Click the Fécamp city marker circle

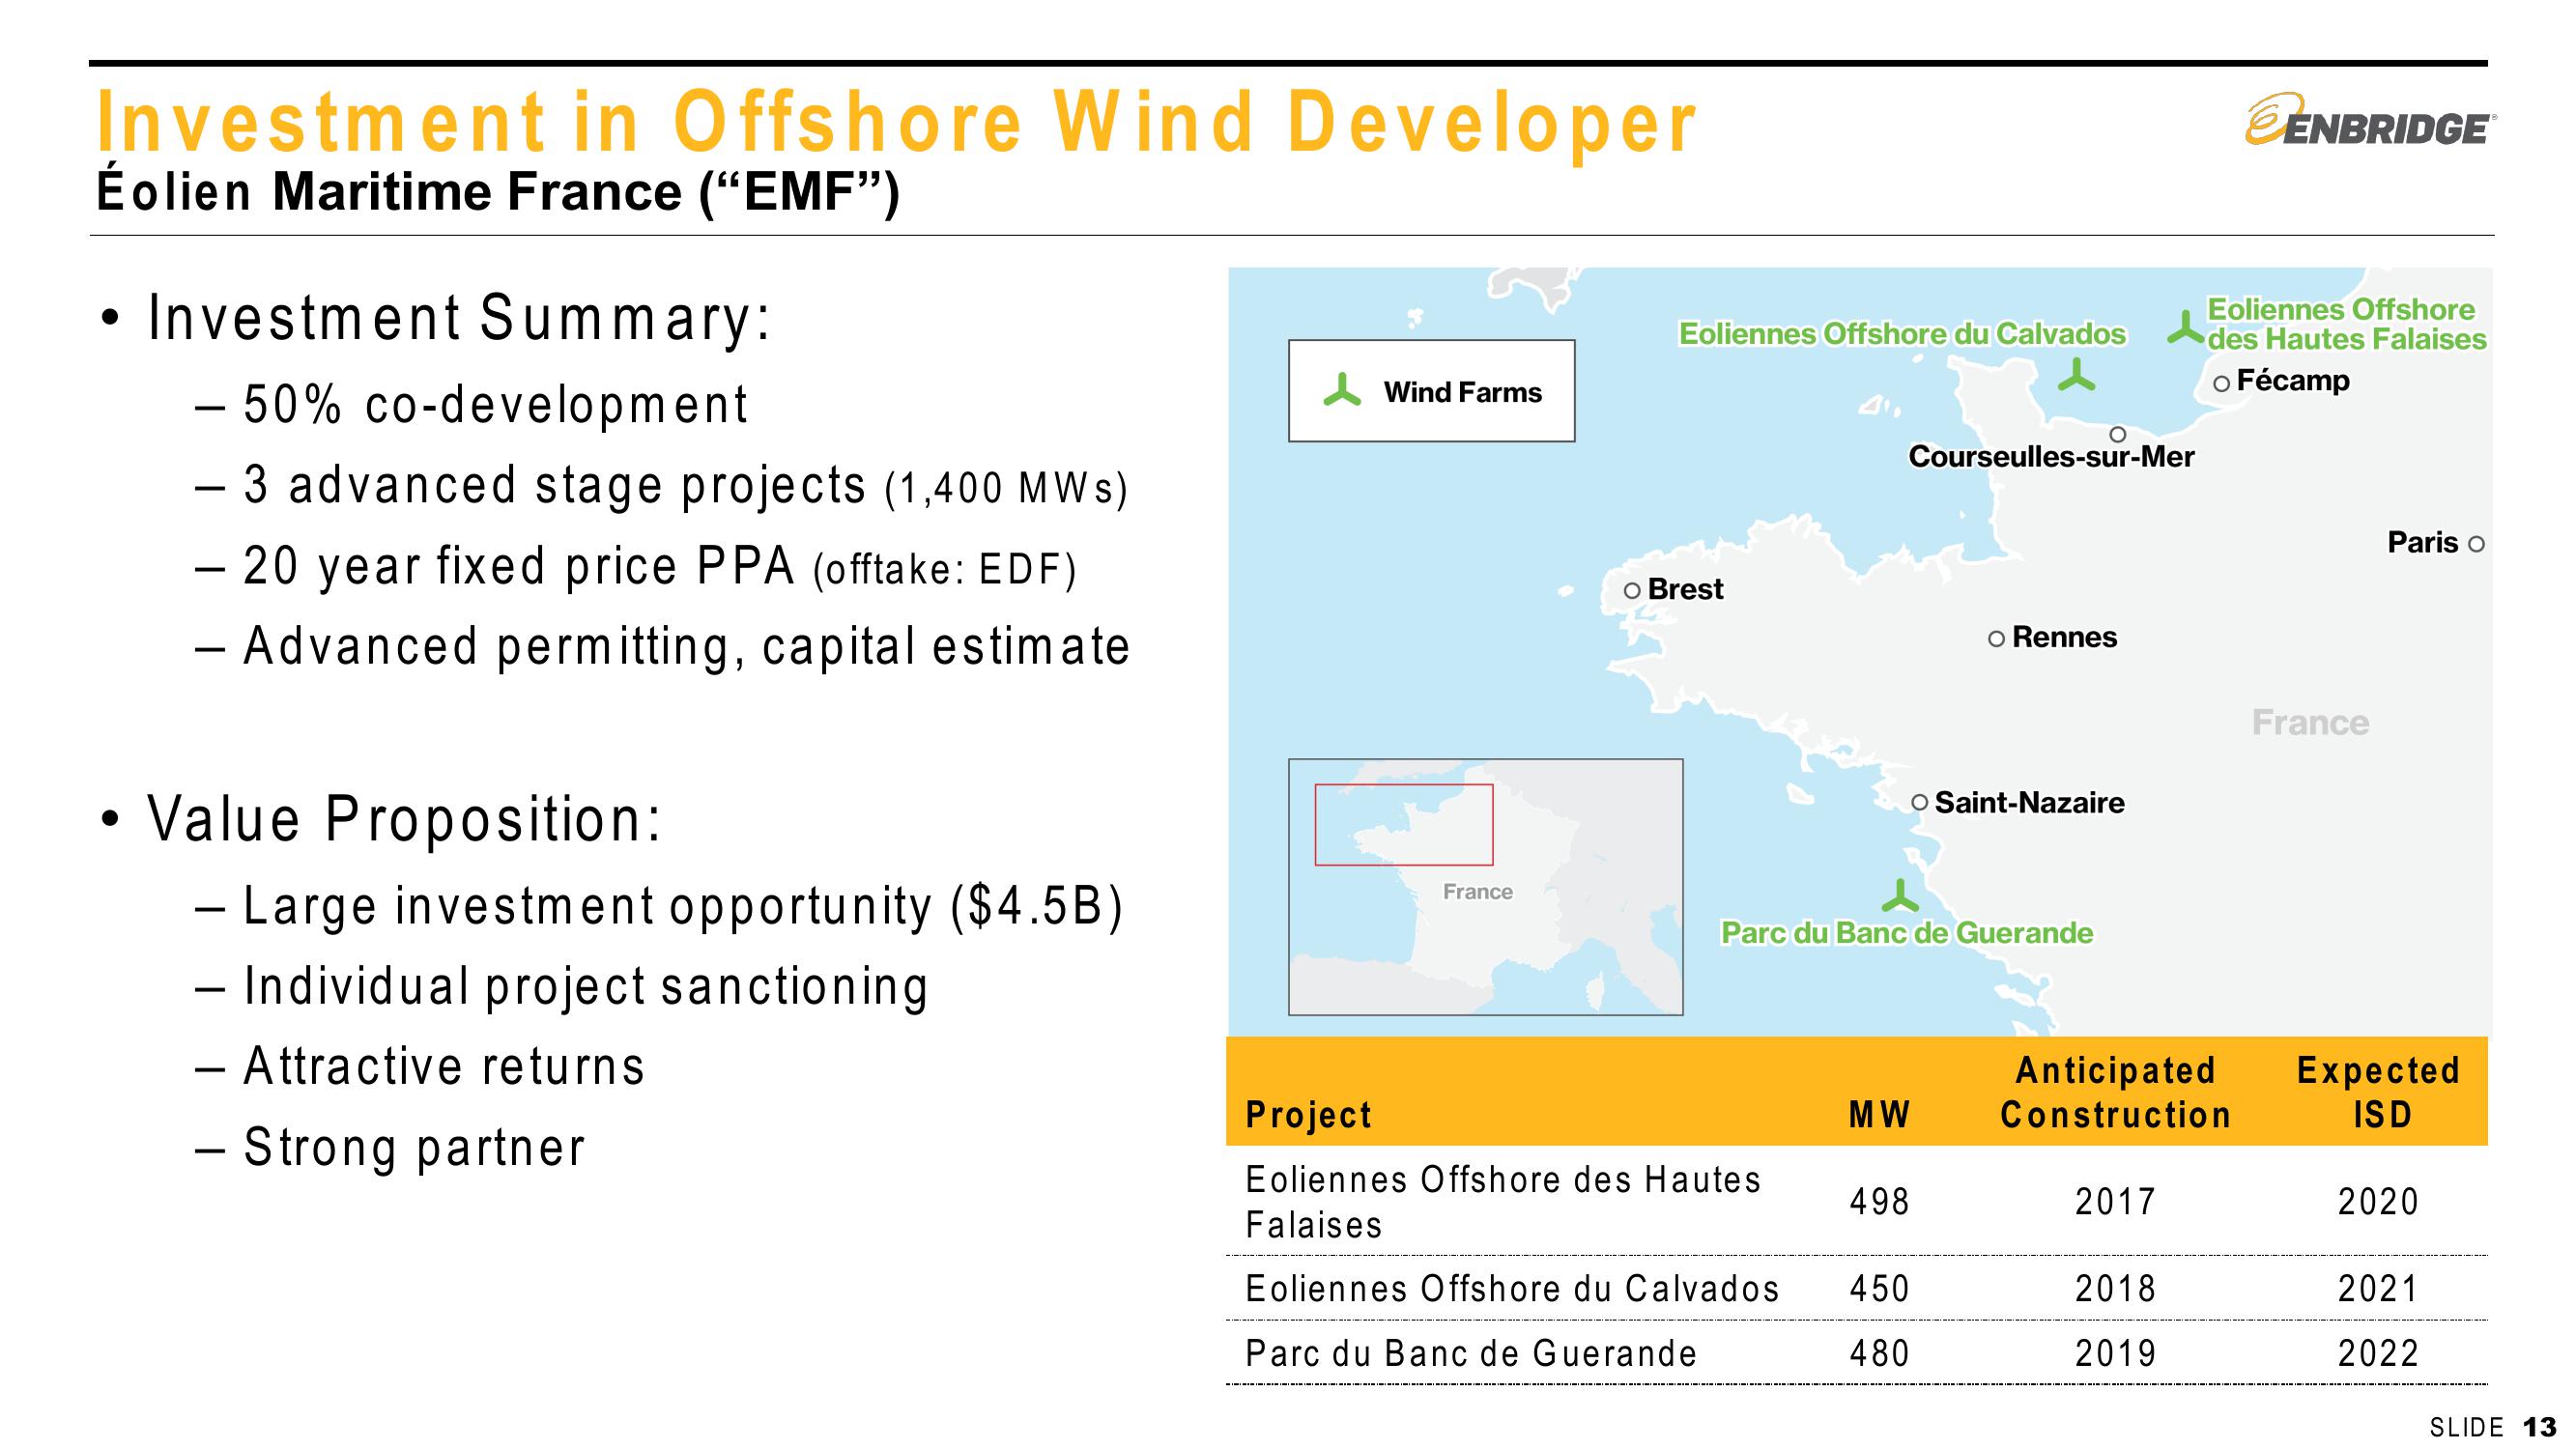pyautogui.click(x=2221, y=384)
